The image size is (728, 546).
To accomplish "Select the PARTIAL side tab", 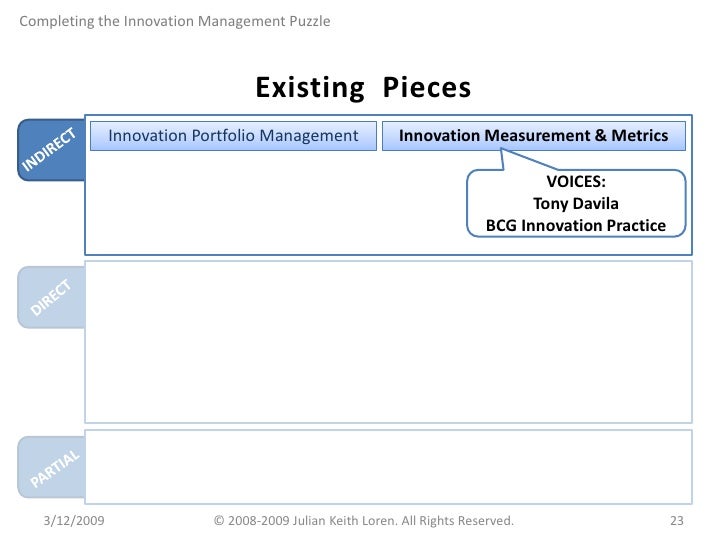I will [x=54, y=467].
